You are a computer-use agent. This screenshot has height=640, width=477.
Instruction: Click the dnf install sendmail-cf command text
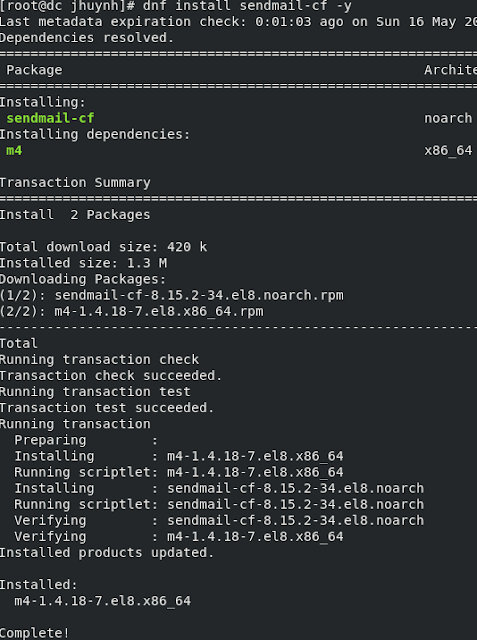click(x=247, y=6)
